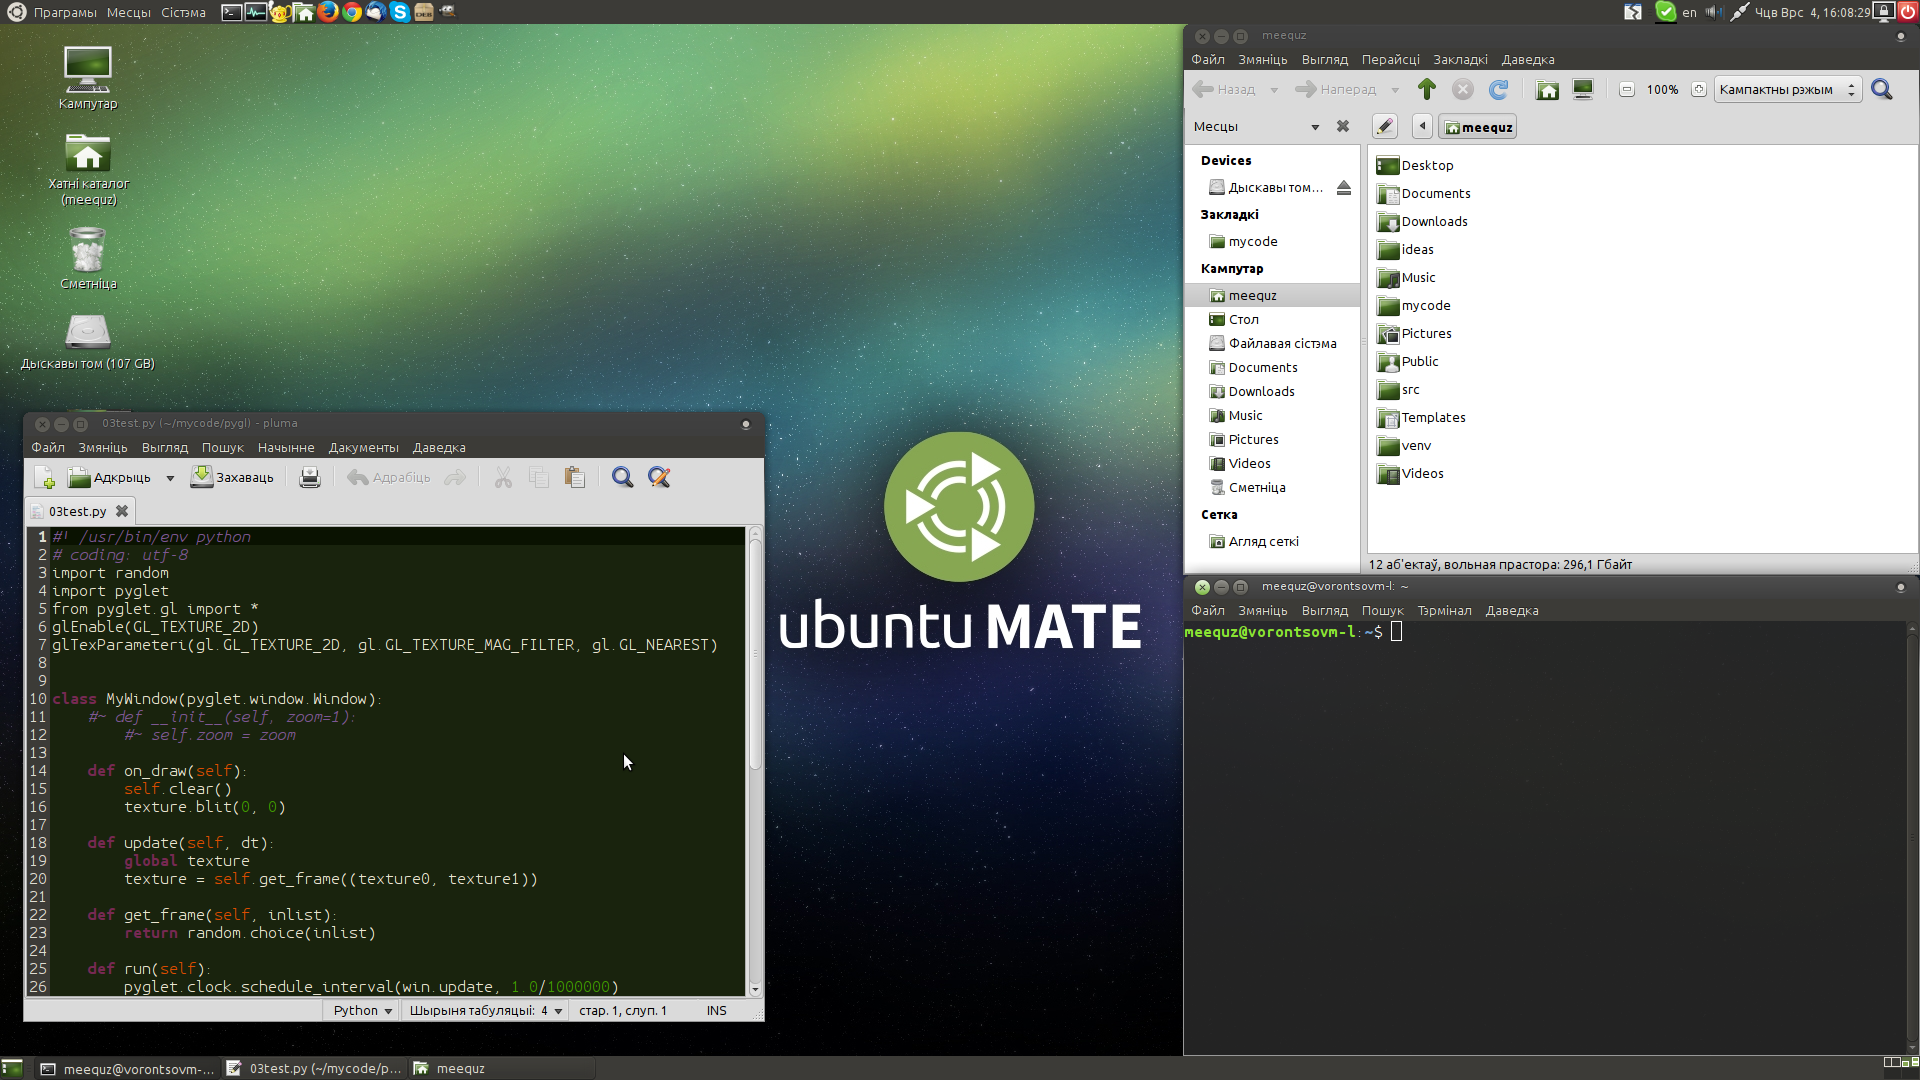Open the recent files arrow next to Адкрыць
The width and height of the screenshot is (1920, 1080).
click(170, 478)
